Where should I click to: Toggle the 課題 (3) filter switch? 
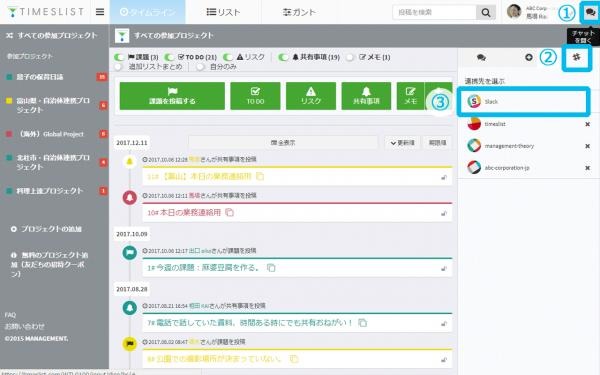coord(119,57)
